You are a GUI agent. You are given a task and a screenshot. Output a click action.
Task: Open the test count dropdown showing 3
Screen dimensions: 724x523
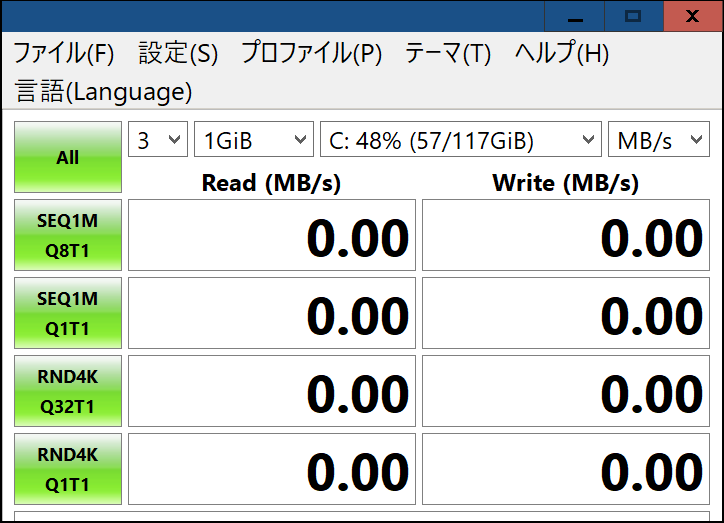point(158,139)
